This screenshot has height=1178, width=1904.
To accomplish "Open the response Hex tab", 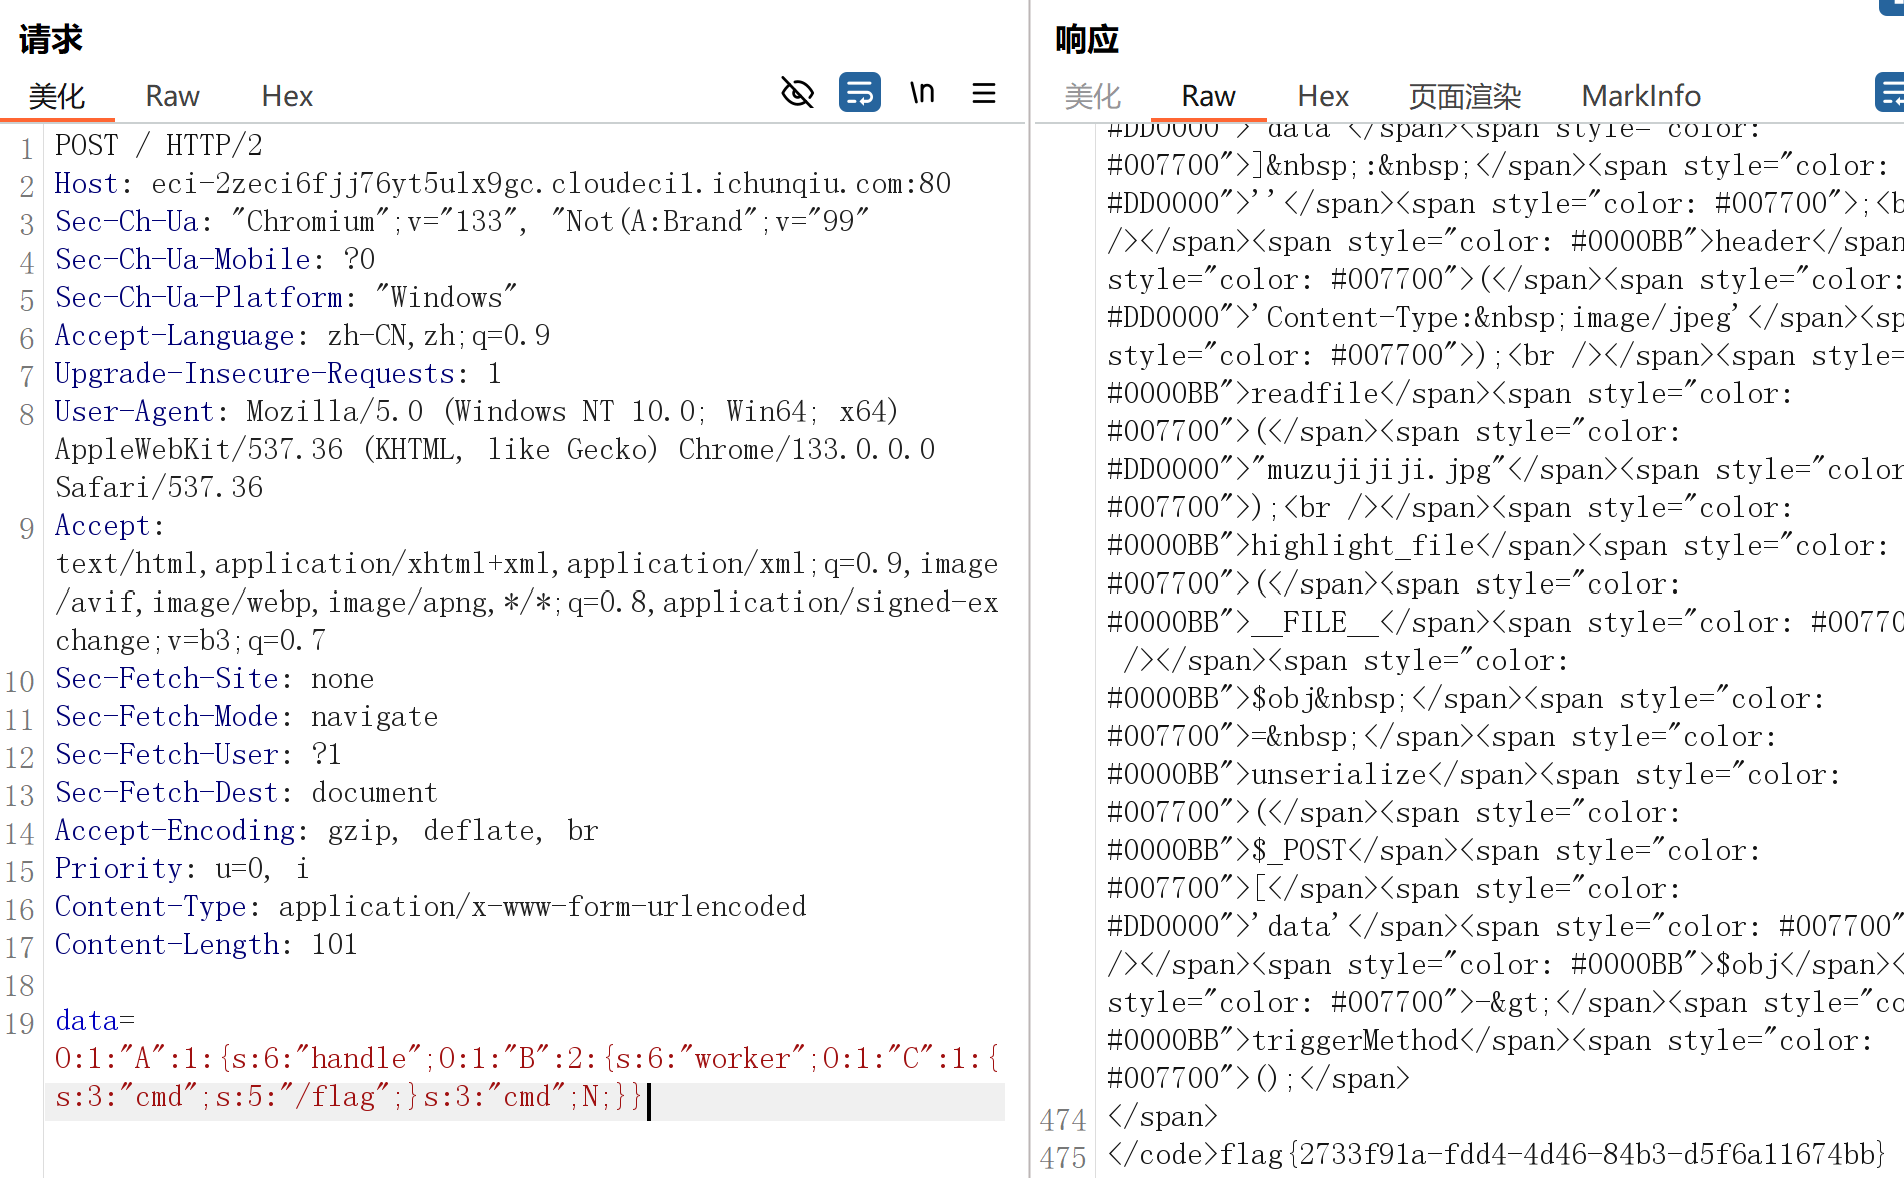I will [1323, 96].
